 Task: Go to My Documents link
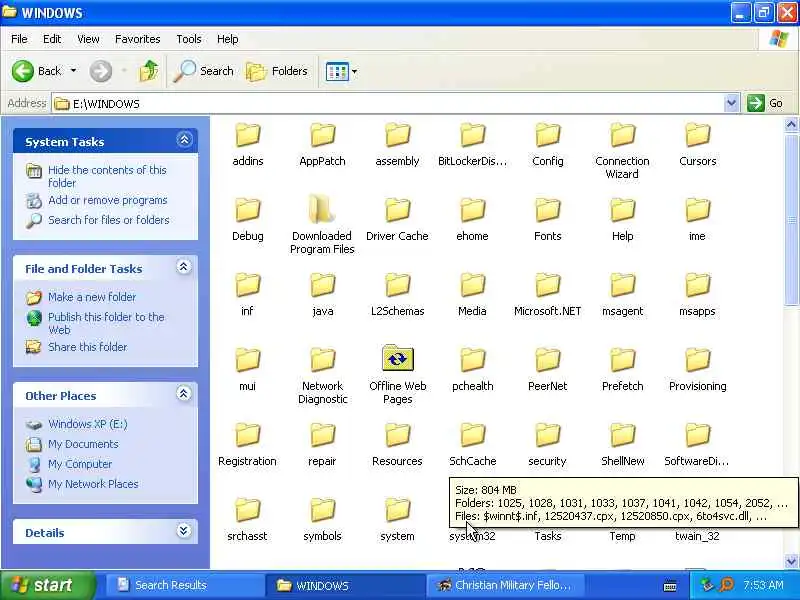pyautogui.click(x=83, y=444)
